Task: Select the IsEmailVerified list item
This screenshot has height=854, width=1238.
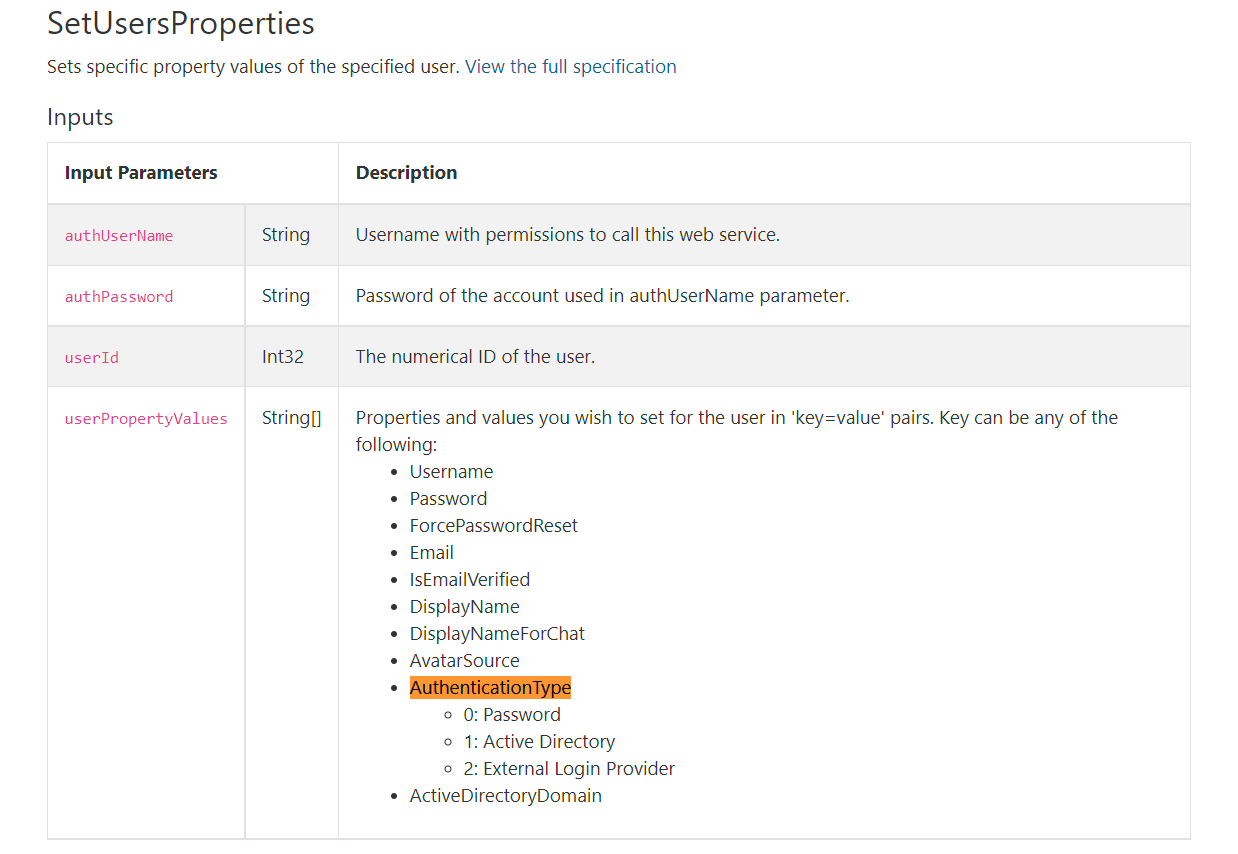Action: coord(469,580)
